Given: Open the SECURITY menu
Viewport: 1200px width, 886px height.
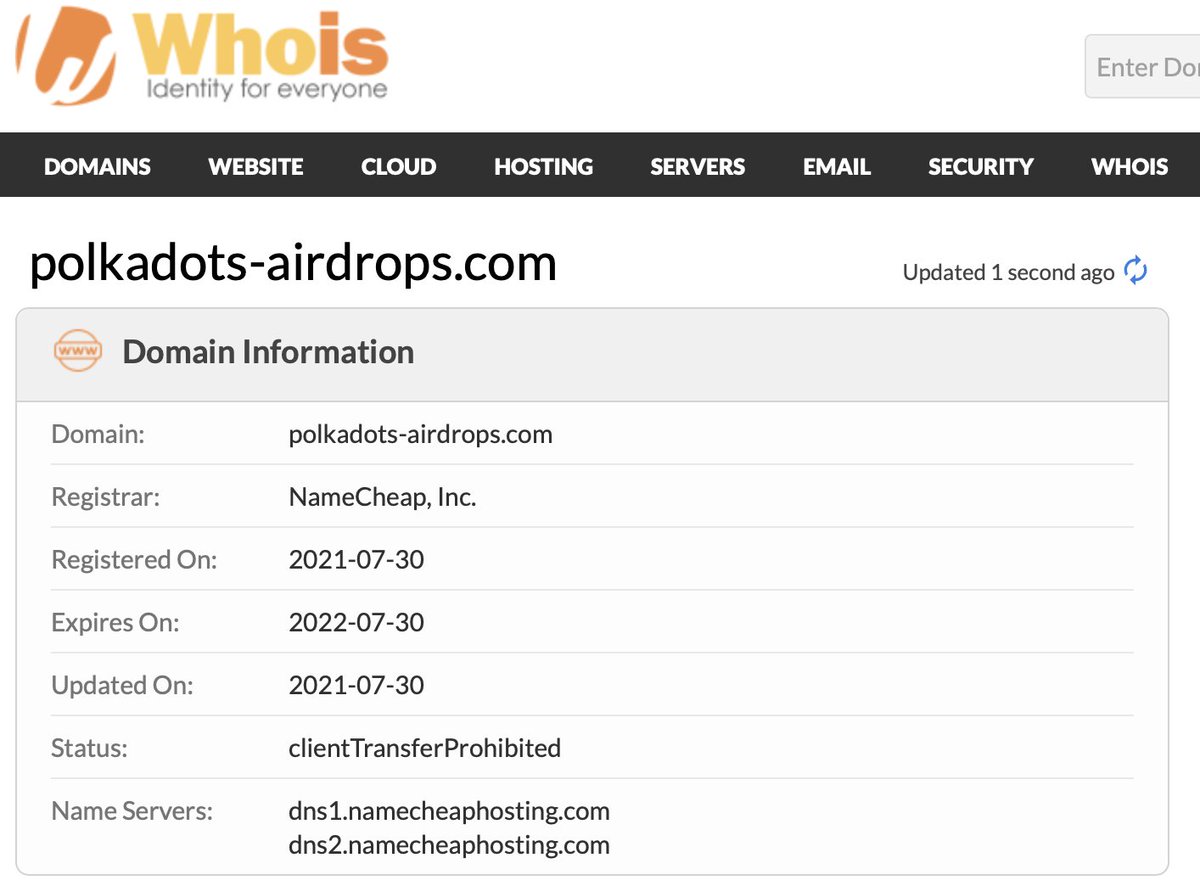Looking at the screenshot, I should (x=980, y=166).
